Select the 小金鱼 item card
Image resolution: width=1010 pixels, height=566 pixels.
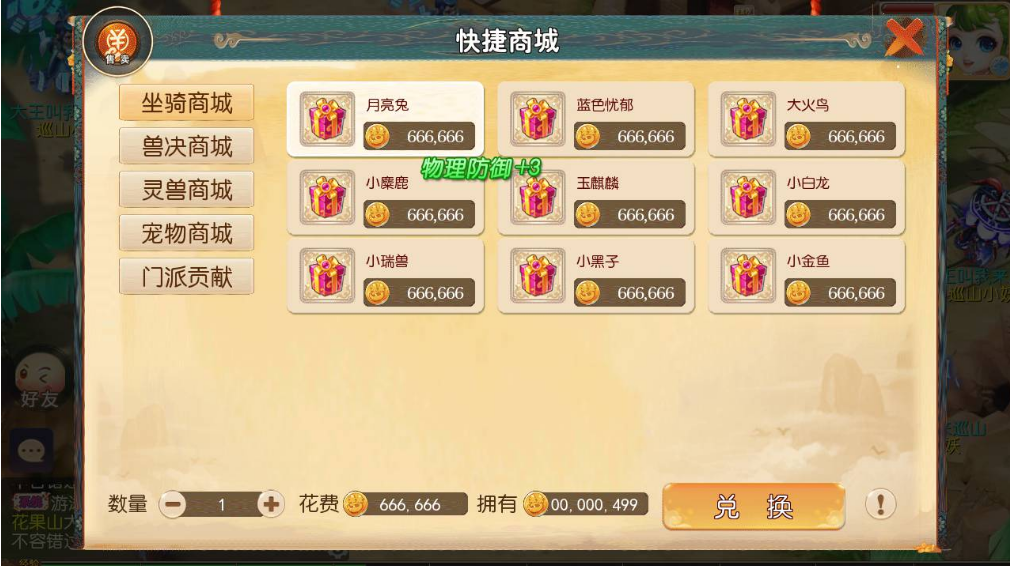[x=806, y=276]
